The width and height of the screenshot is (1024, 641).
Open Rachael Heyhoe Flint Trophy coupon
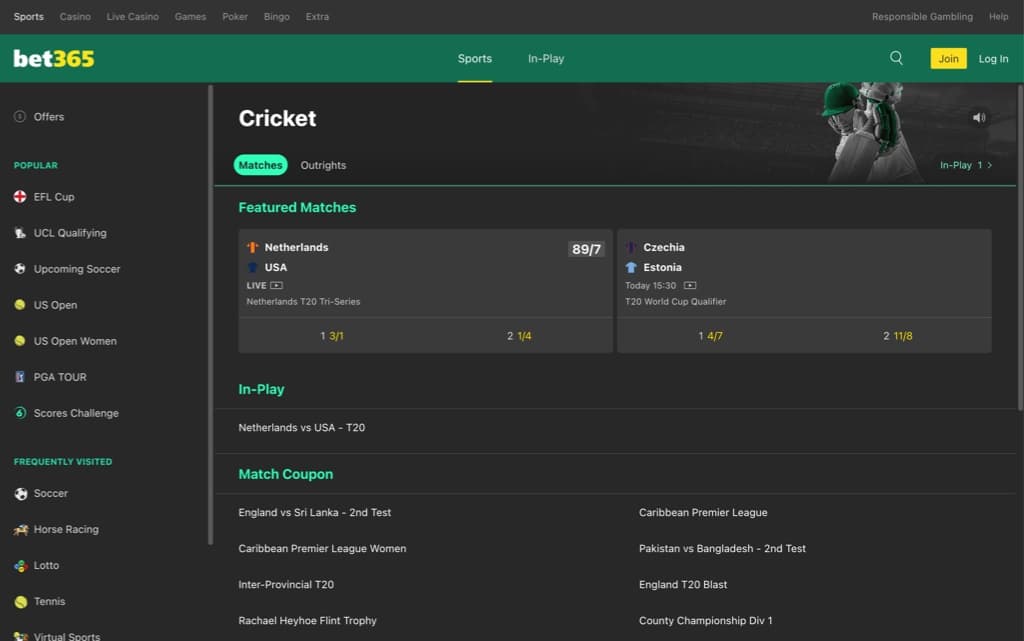pyautogui.click(x=308, y=620)
